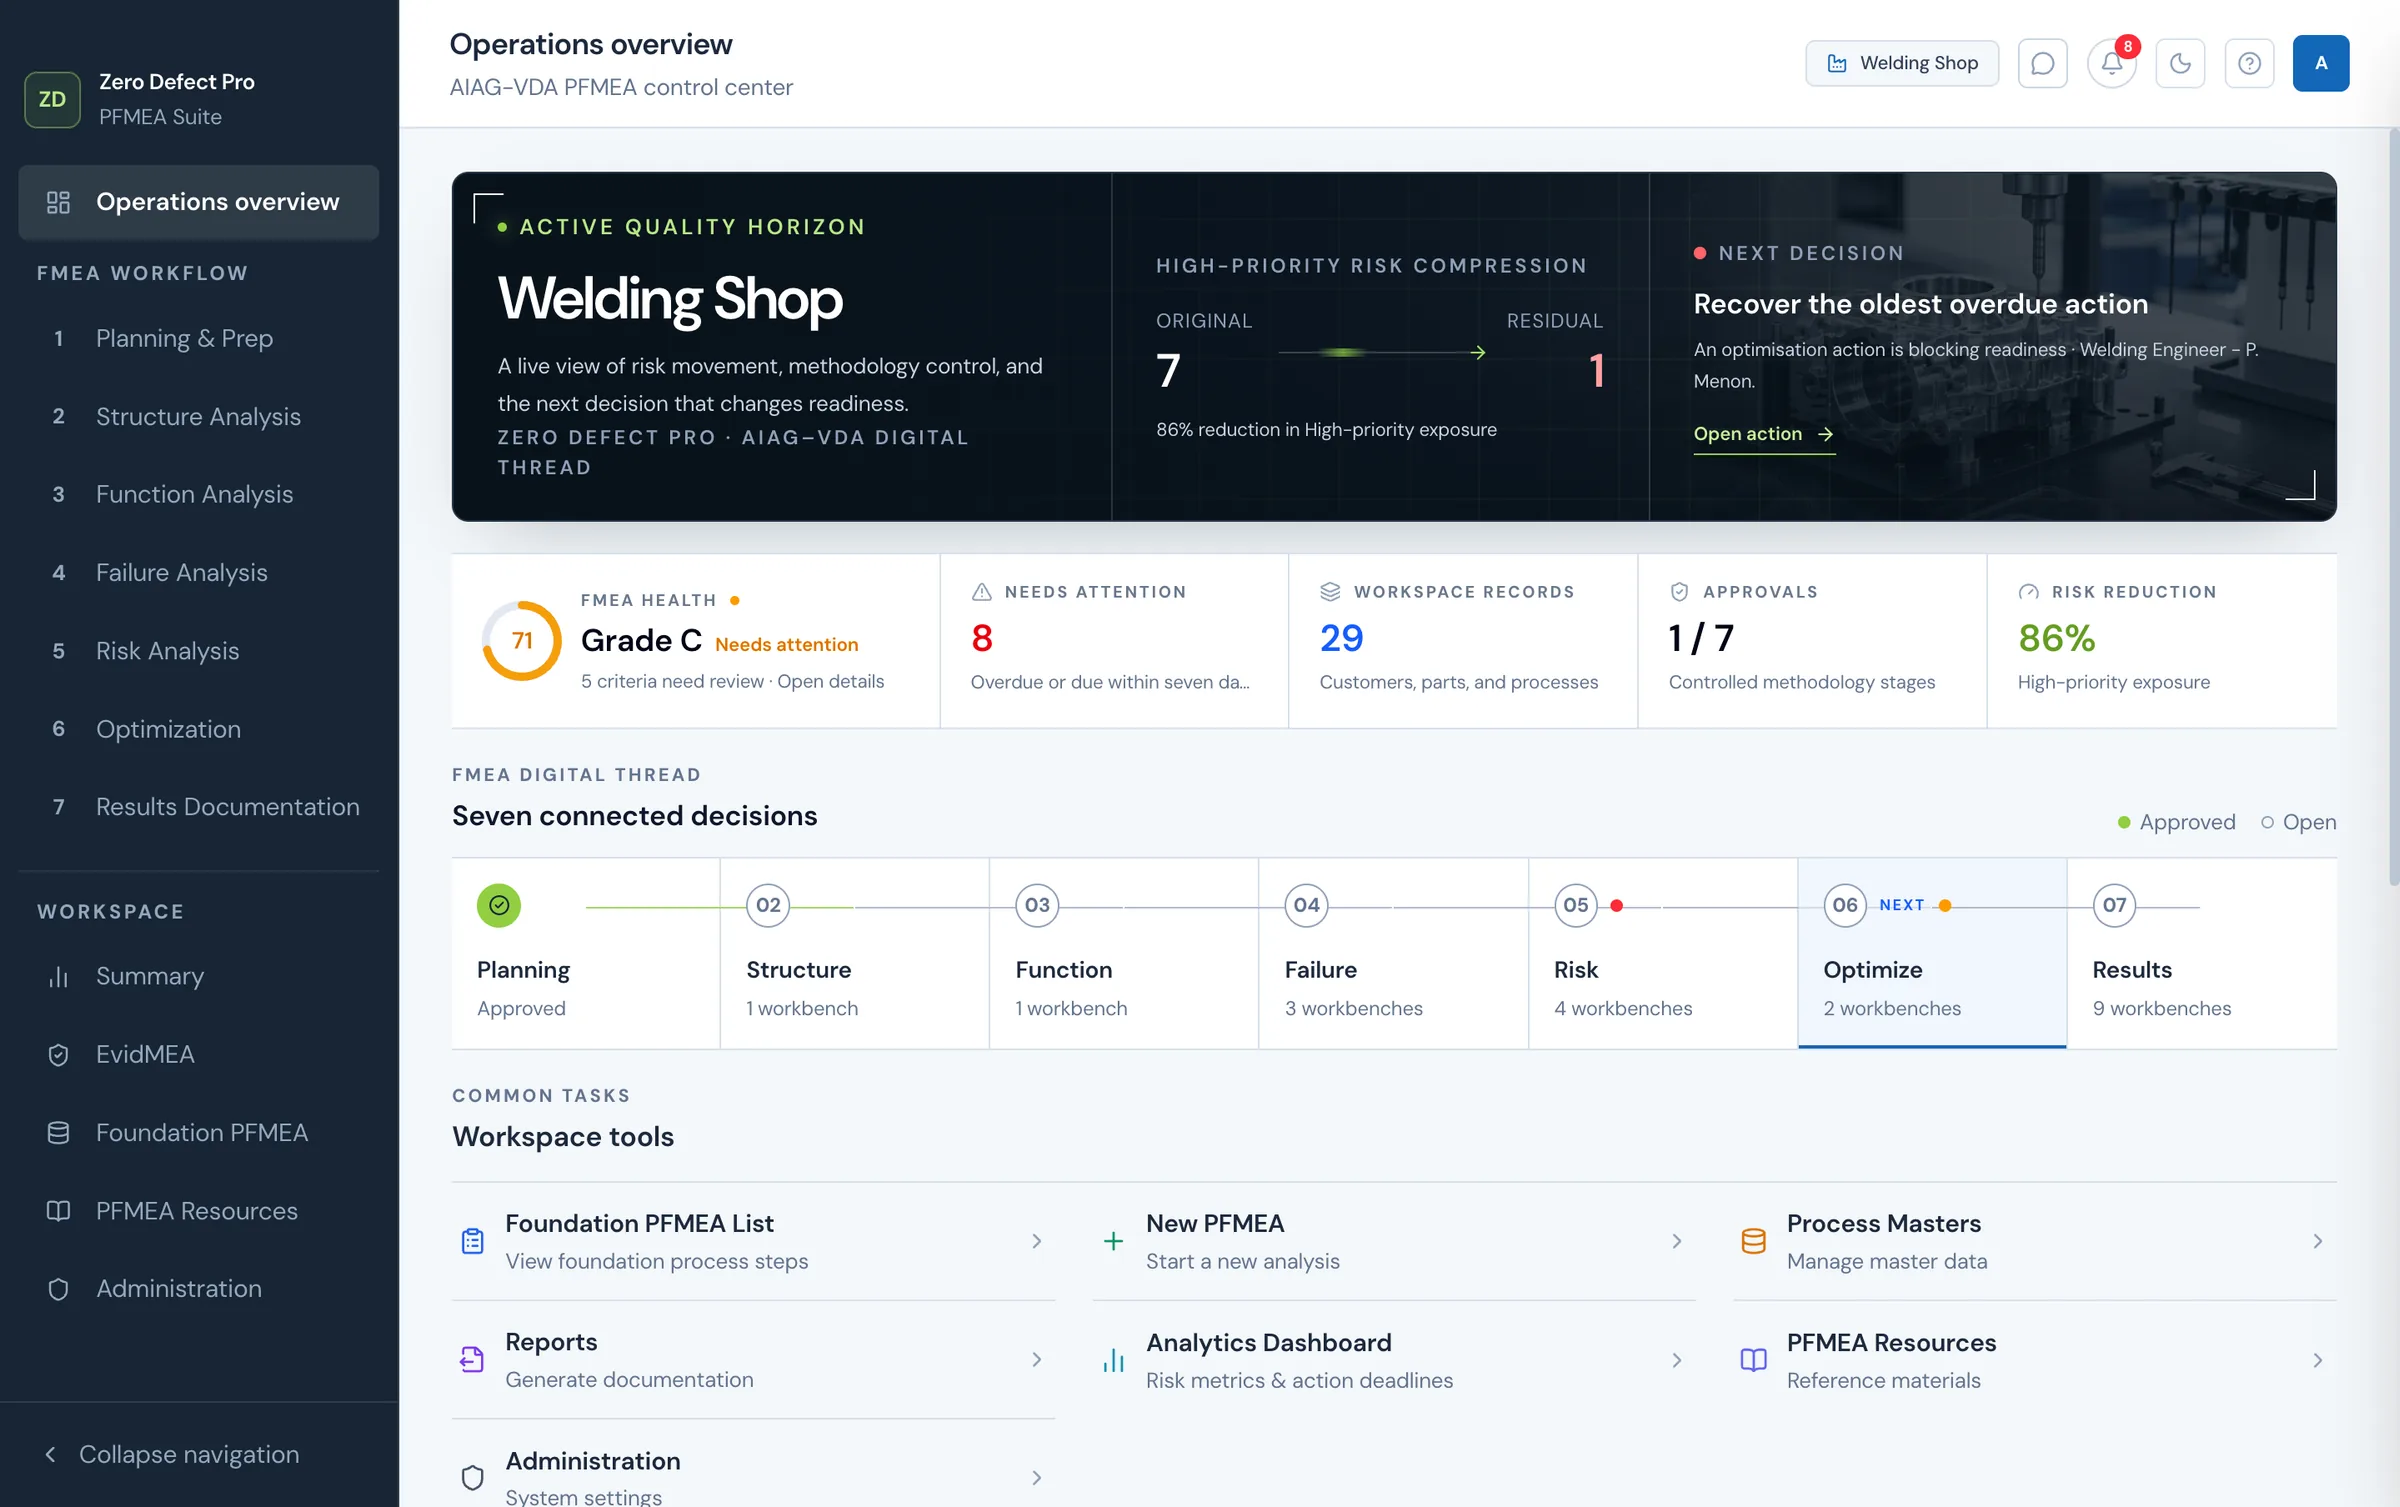Select step 03 Function marker
This screenshot has height=1507, width=2400.
pyautogui.click(x=1037, y=905)
